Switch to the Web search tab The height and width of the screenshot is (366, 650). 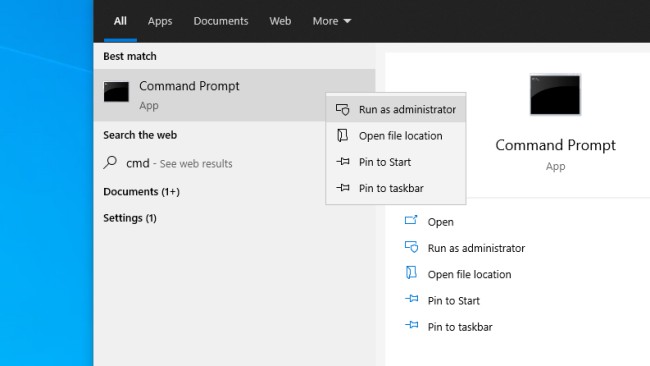(x=280, y=21)
